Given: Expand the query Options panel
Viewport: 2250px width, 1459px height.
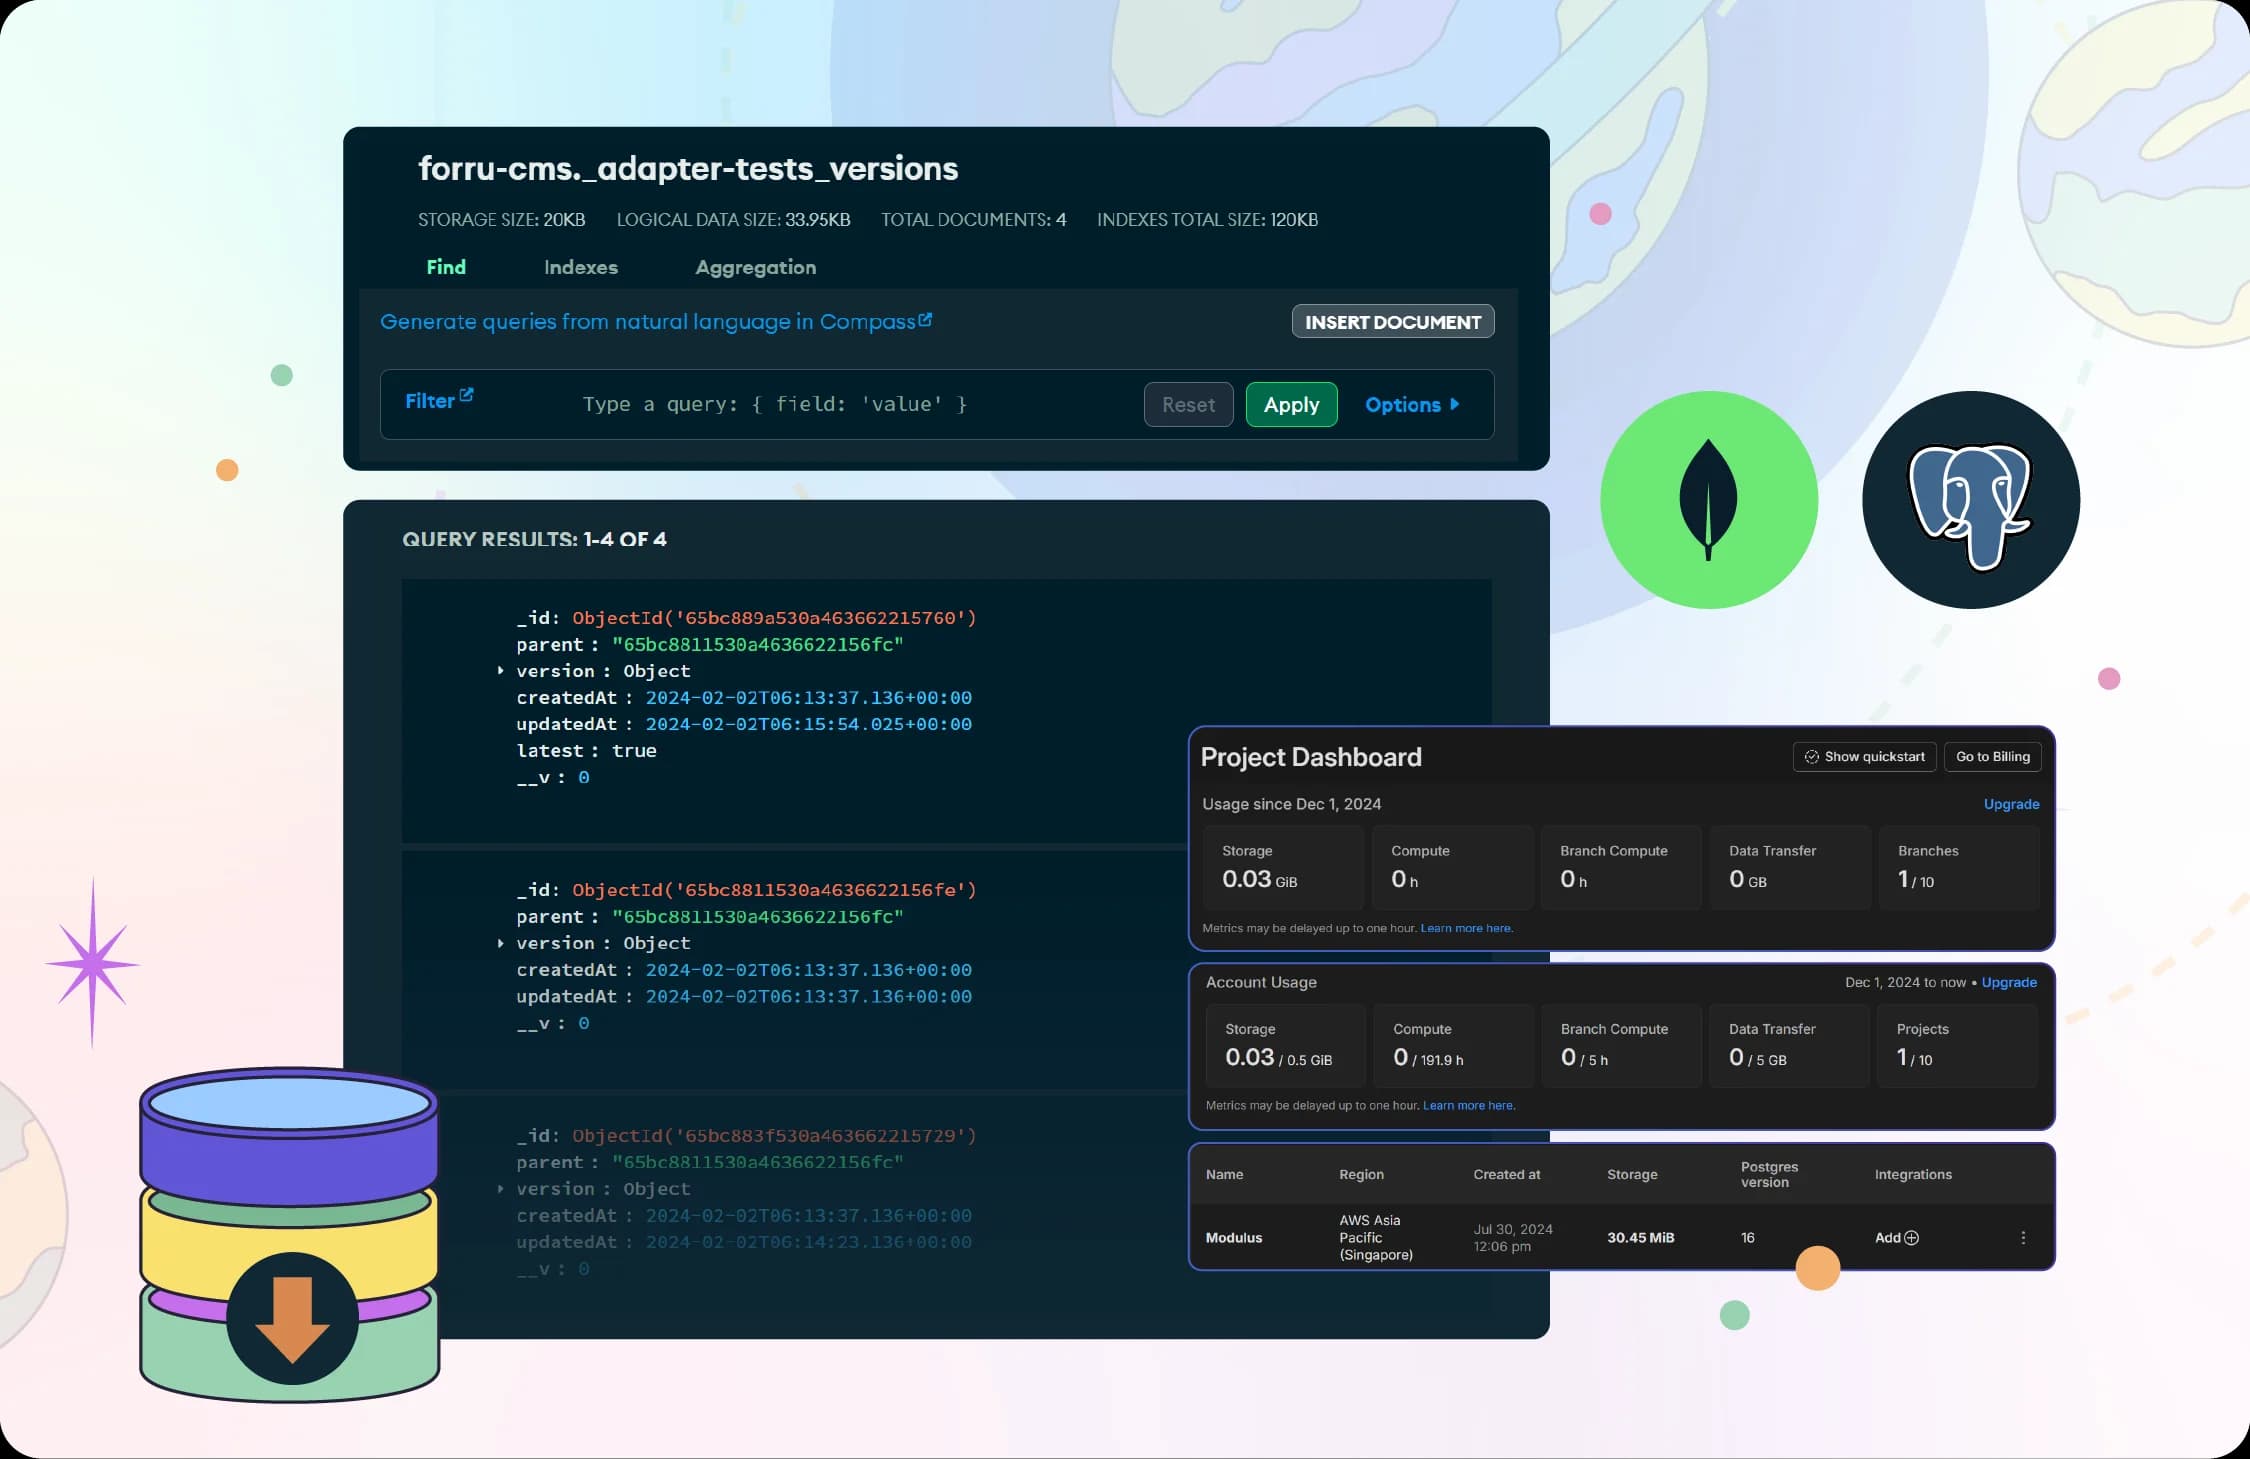Looking at the screenshot, I should coord(1412,405).
